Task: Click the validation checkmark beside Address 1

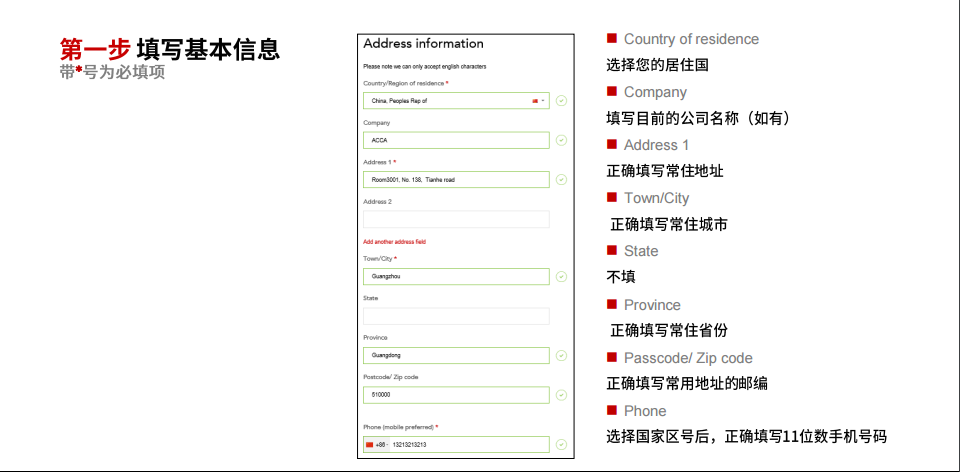Action: 561,180
